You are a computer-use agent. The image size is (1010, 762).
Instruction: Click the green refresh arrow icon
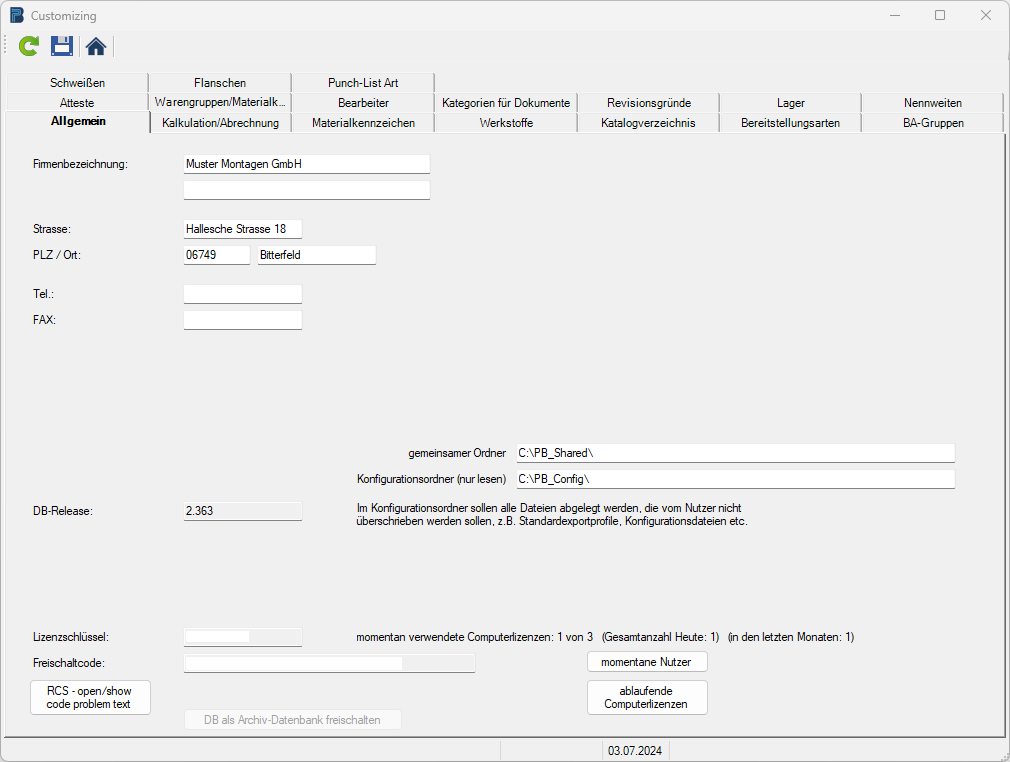coord(30,46)
